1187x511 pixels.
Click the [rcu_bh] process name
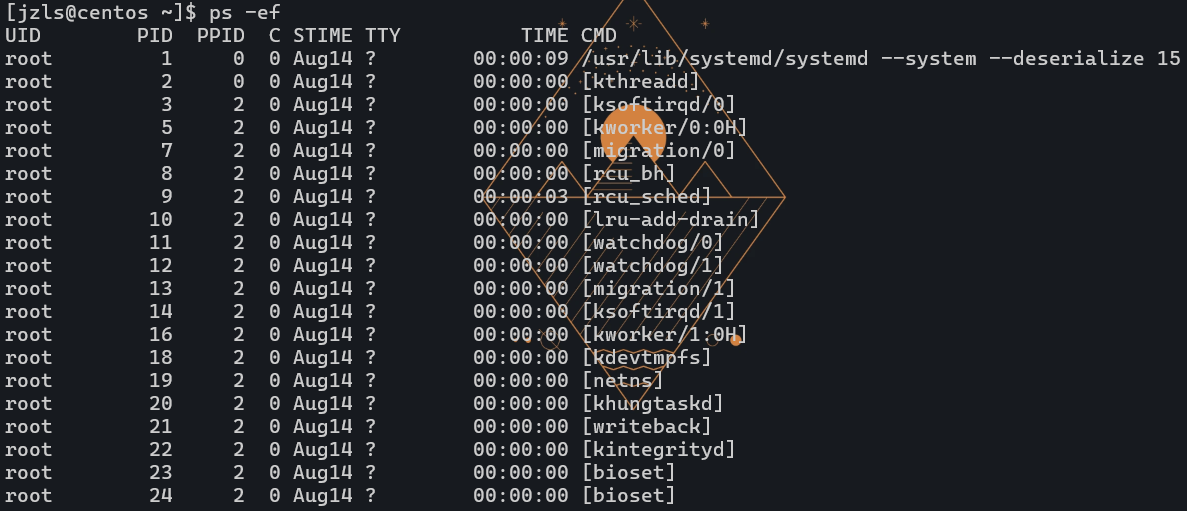629,174
